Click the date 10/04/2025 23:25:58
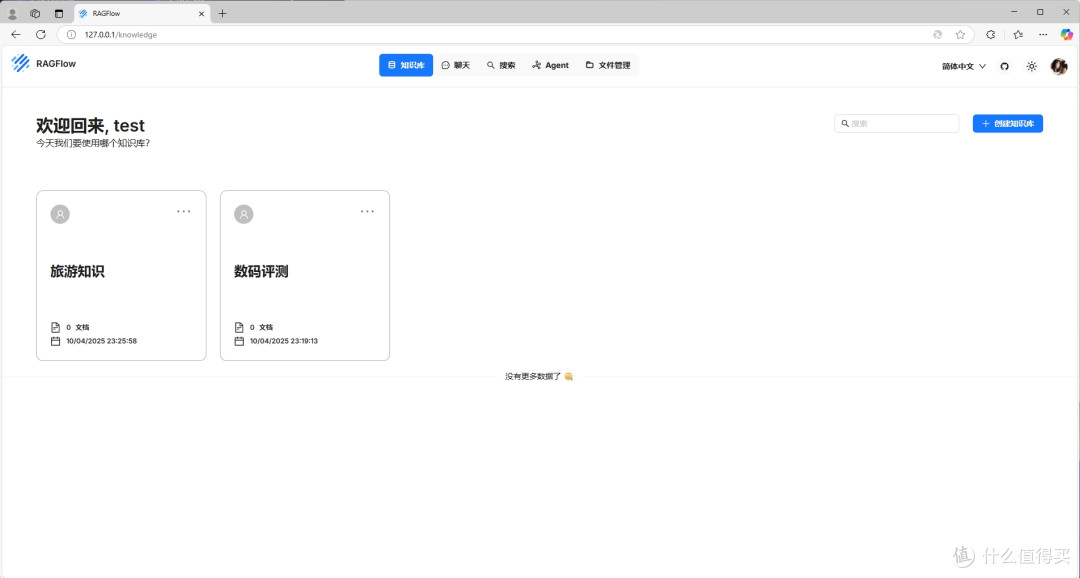Image resolution: width=1080 pixels, height=578 pixels. 101,341
